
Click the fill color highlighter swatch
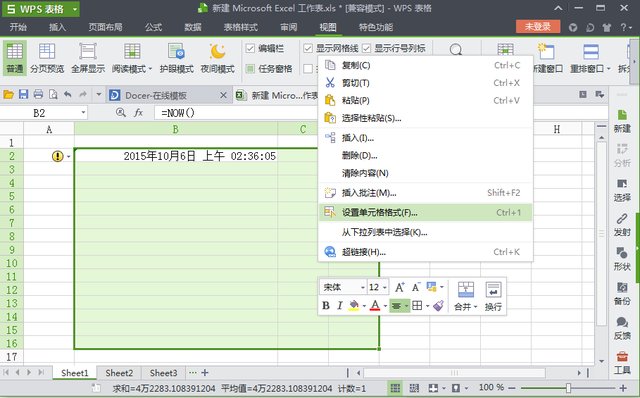click(x=354, y=305)
